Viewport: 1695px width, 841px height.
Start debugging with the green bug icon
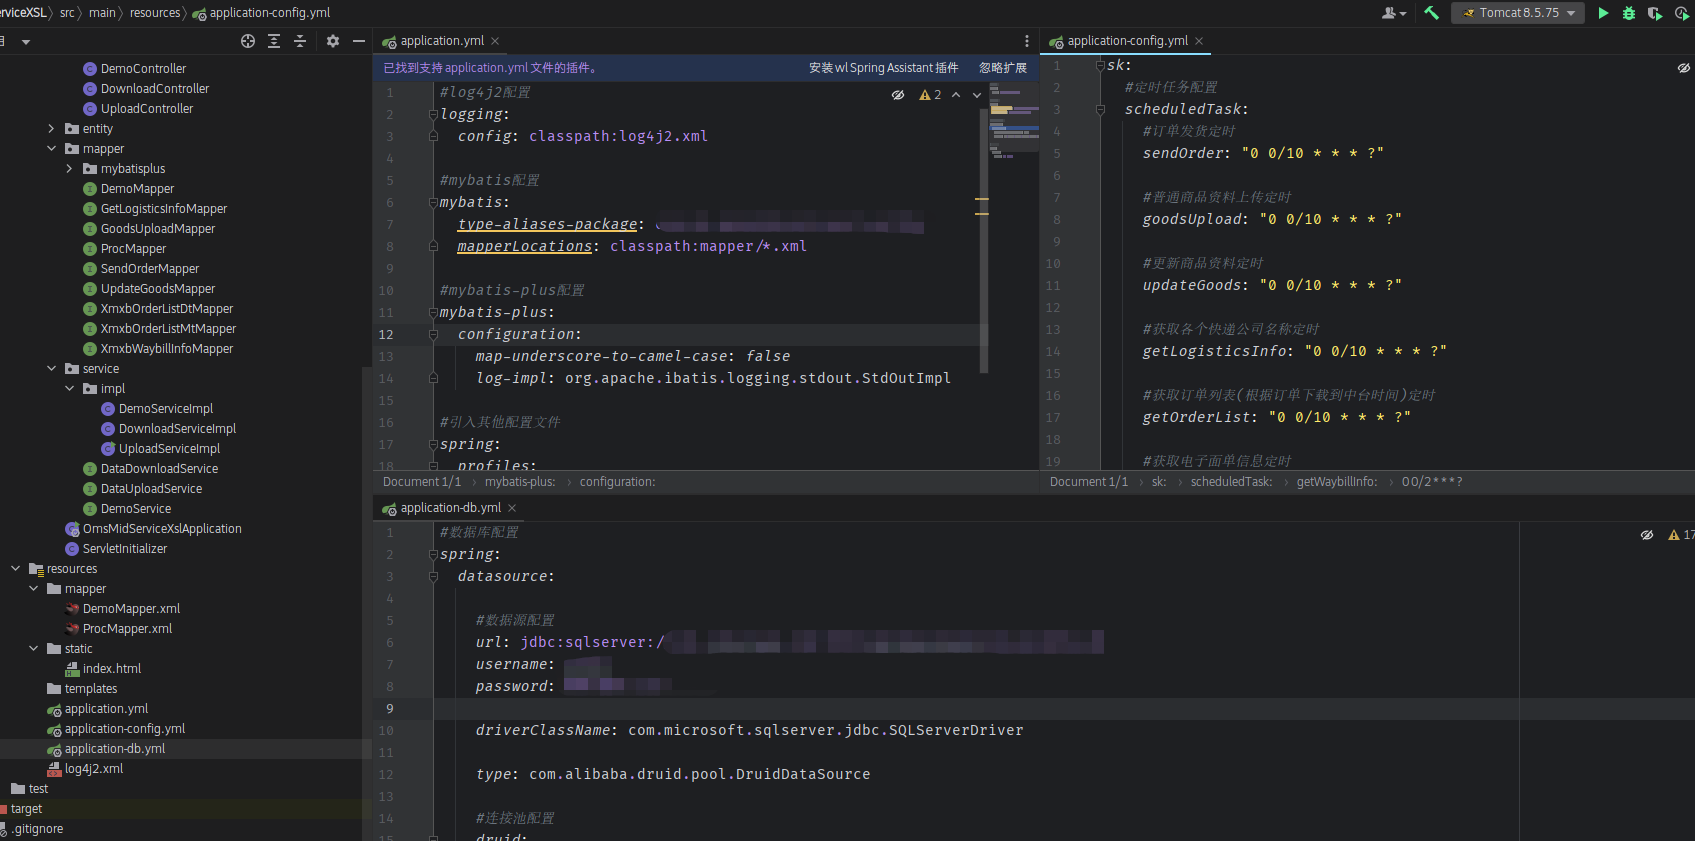[x=1629, y=13]
